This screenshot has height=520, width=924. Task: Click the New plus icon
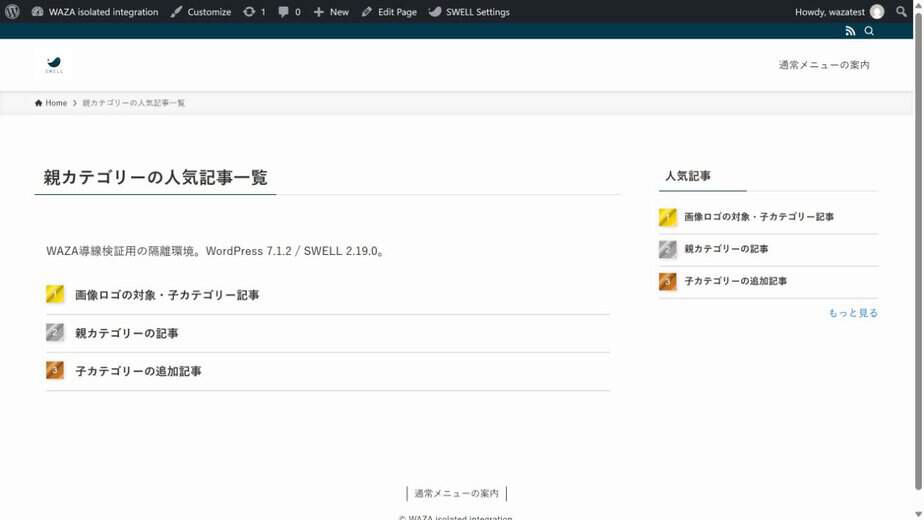(x=319, y=12)
